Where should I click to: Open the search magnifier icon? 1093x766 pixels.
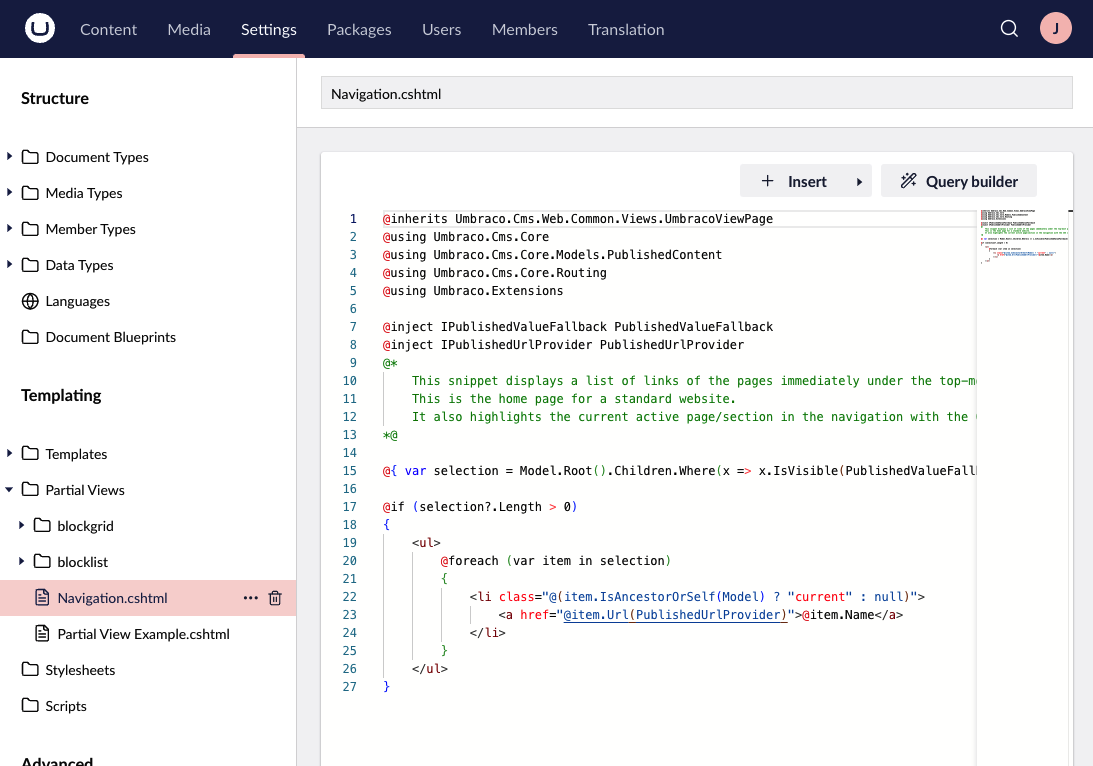tap(1009, 29)
